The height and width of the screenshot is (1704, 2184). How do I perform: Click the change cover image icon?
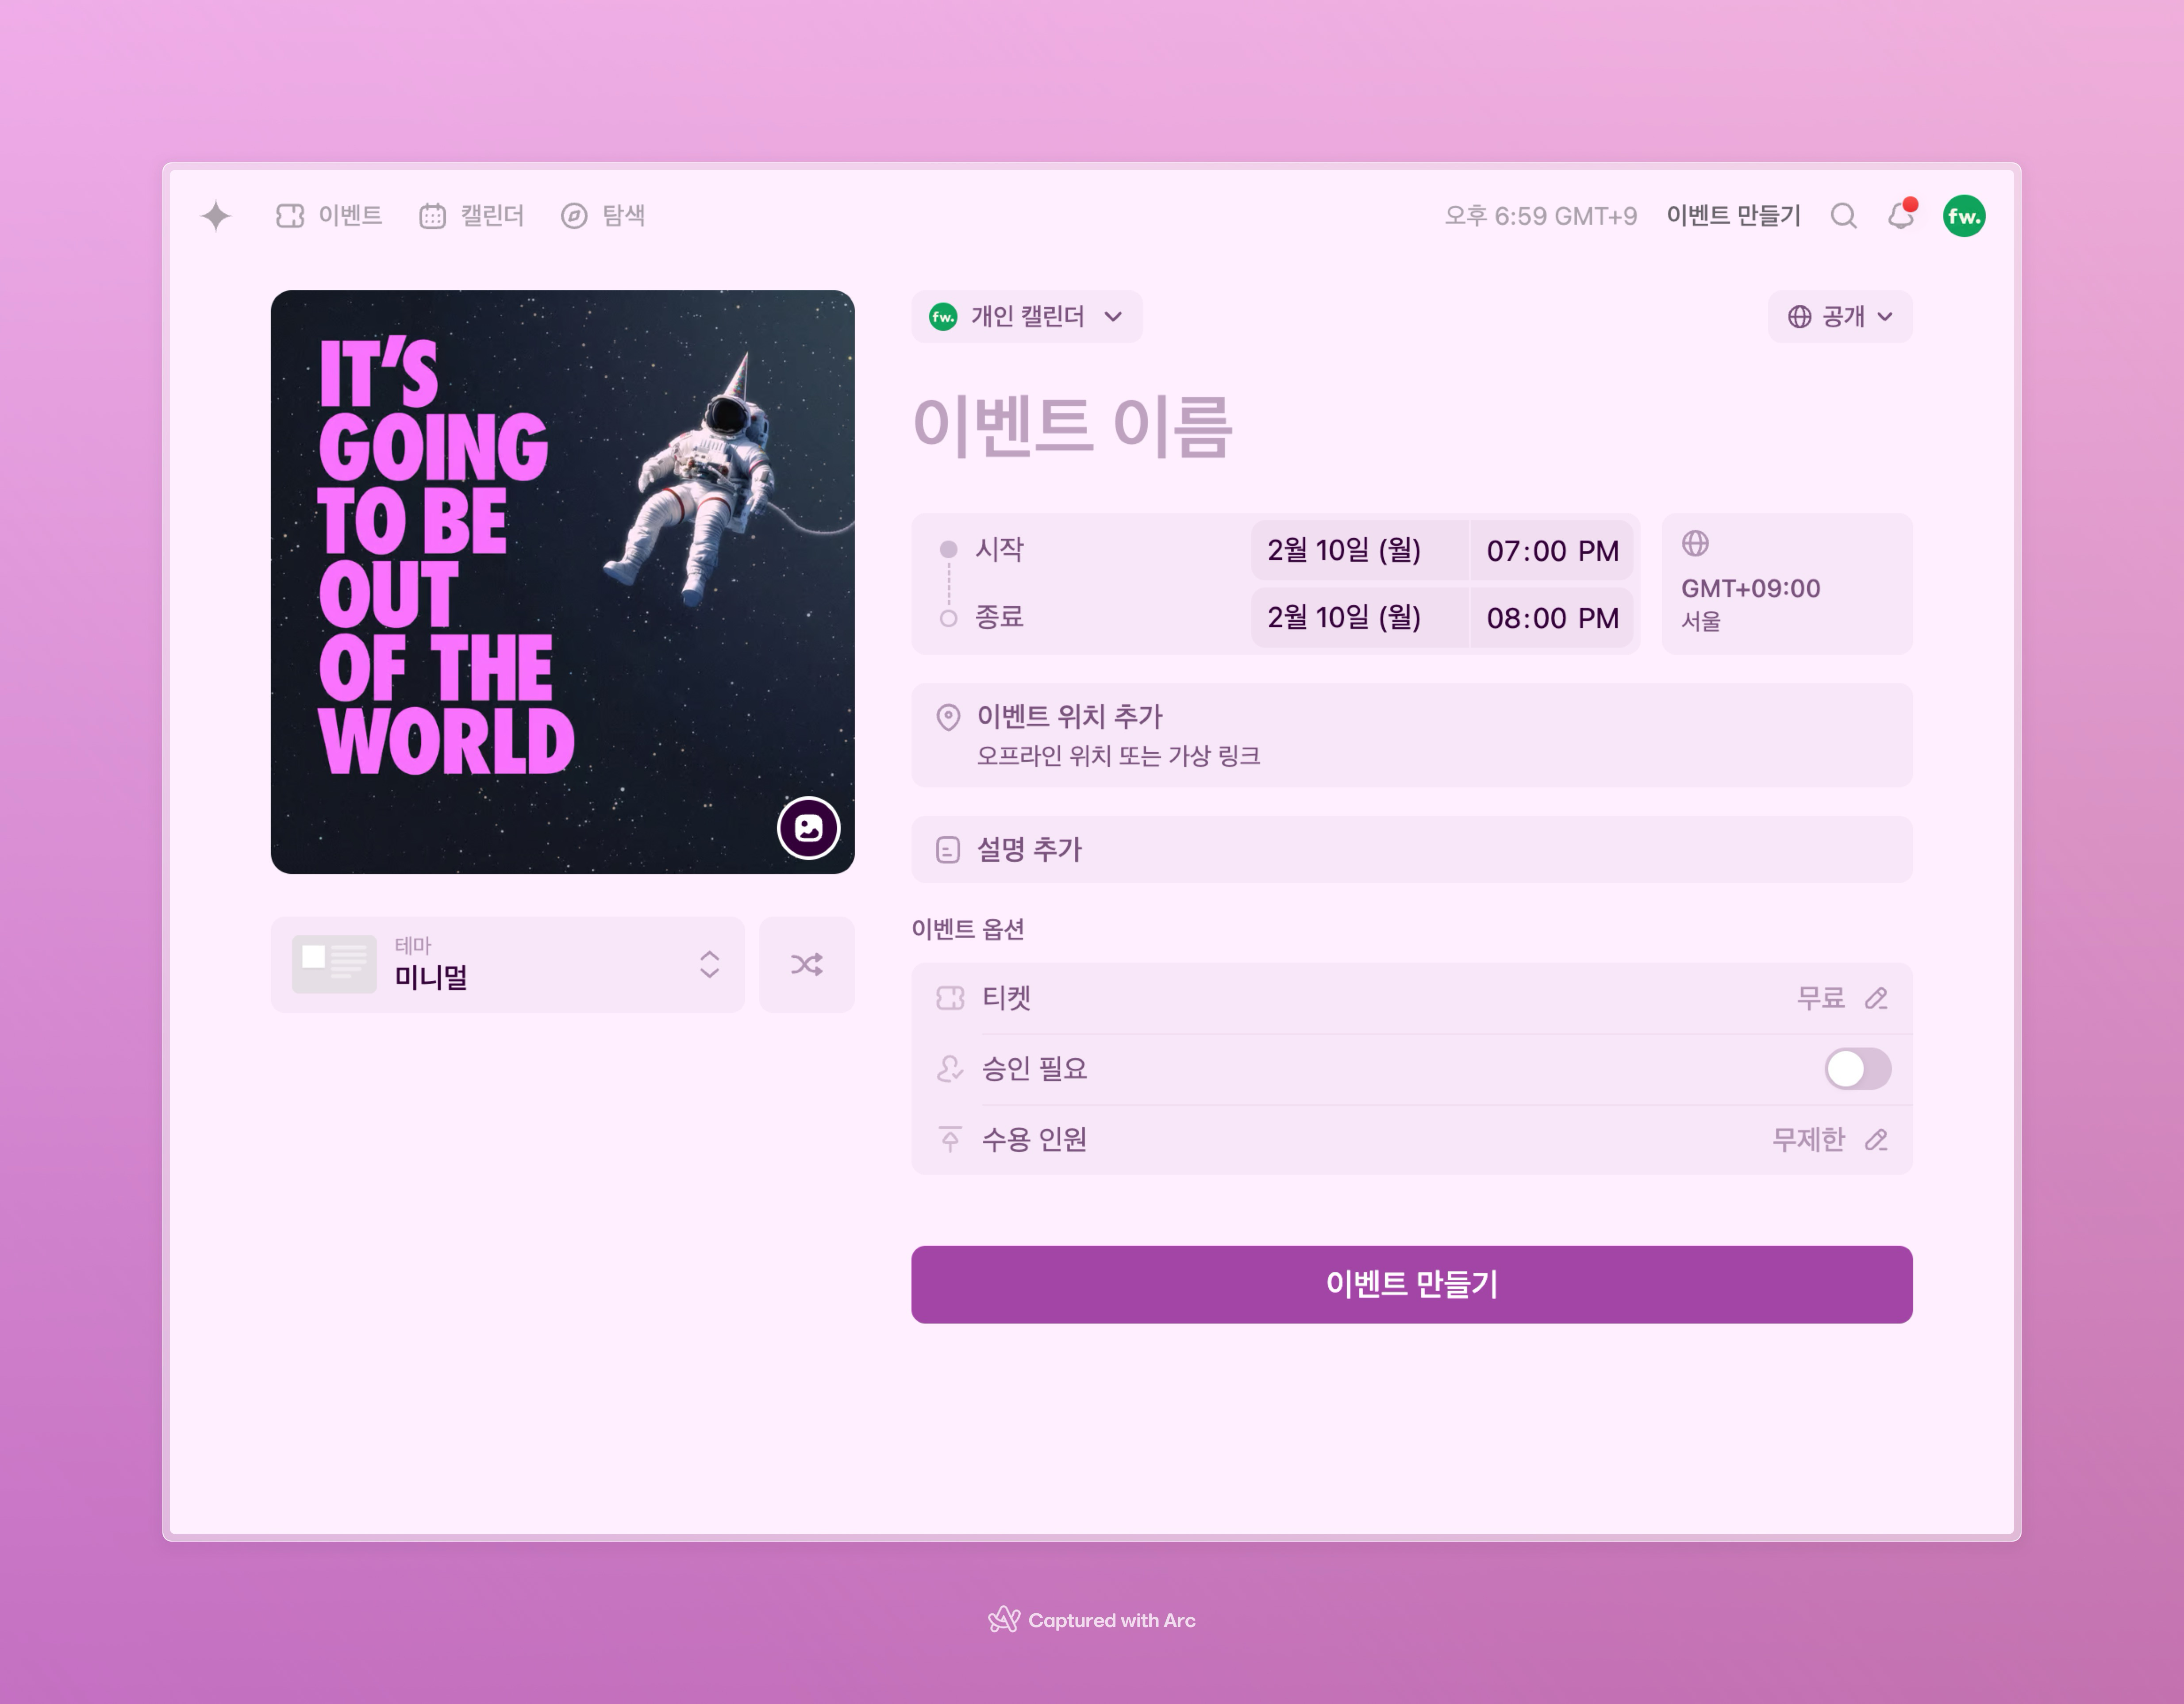808,828
